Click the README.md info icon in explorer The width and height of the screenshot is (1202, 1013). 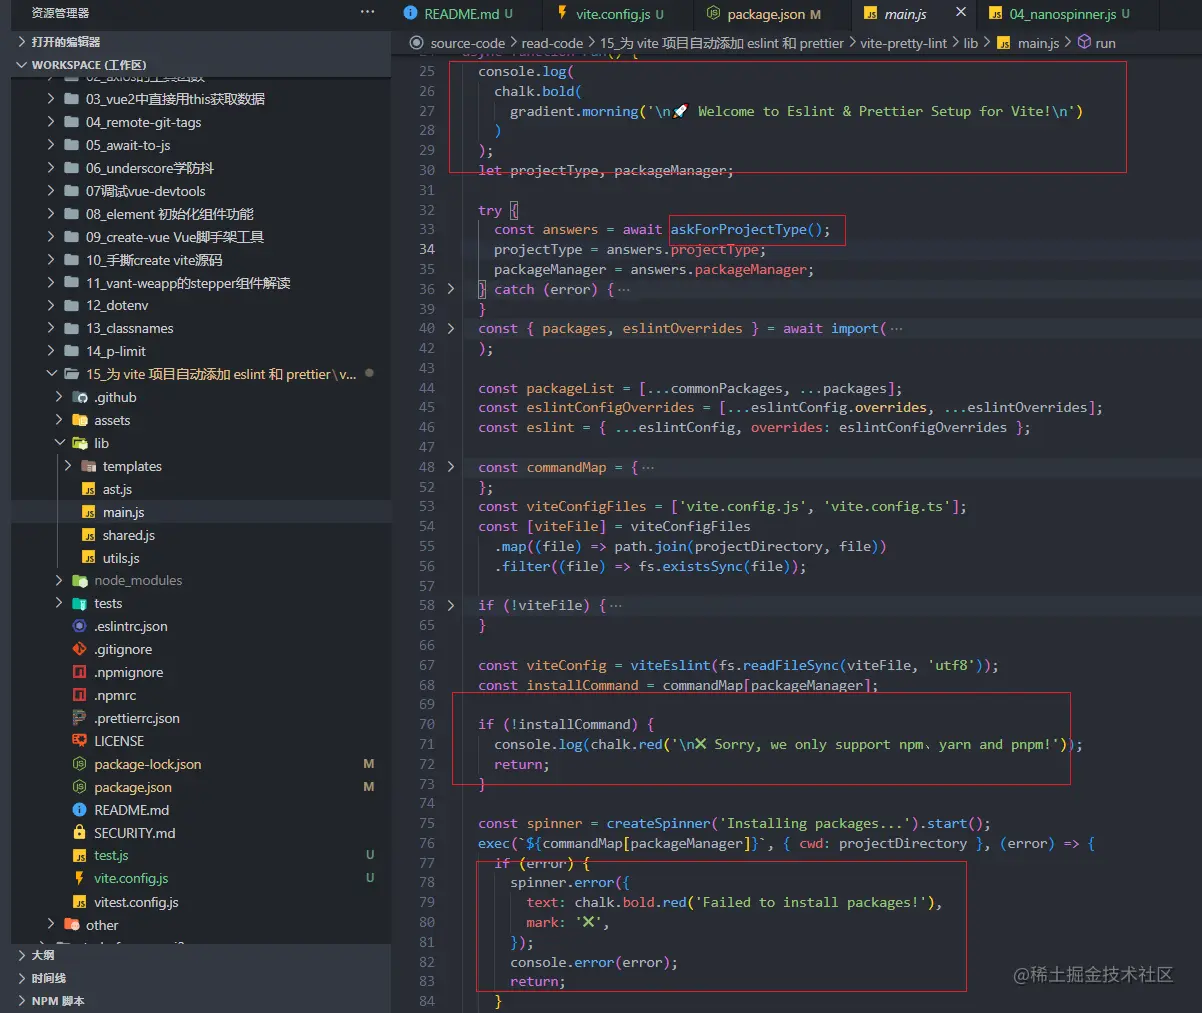coord(80,810)
